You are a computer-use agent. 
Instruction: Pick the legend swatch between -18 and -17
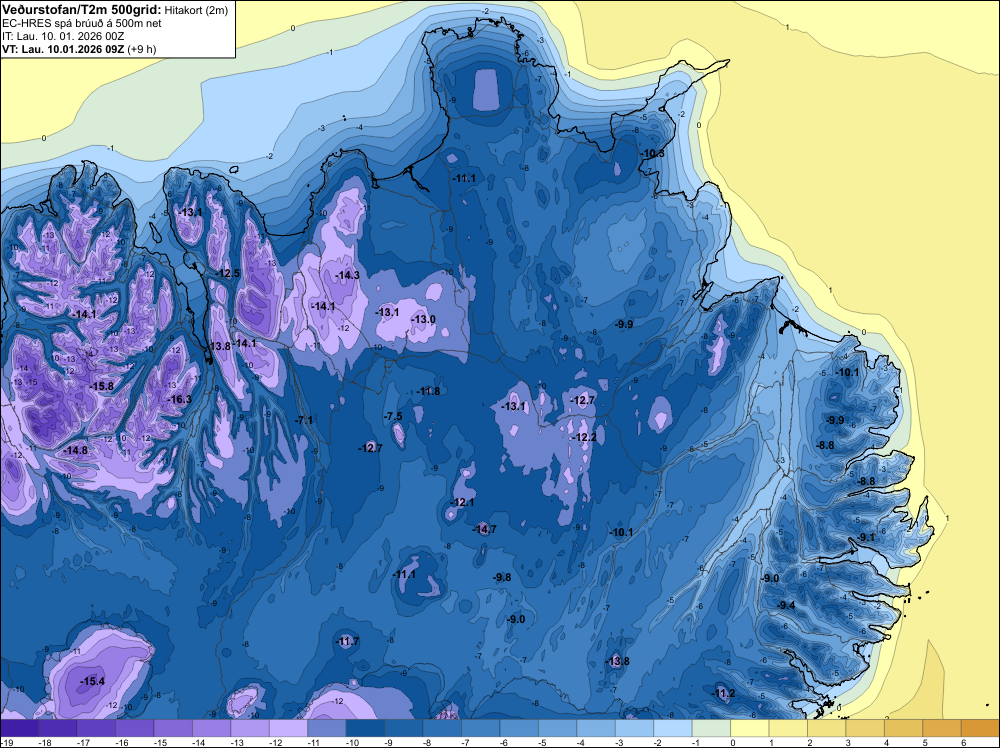point(57,727)
